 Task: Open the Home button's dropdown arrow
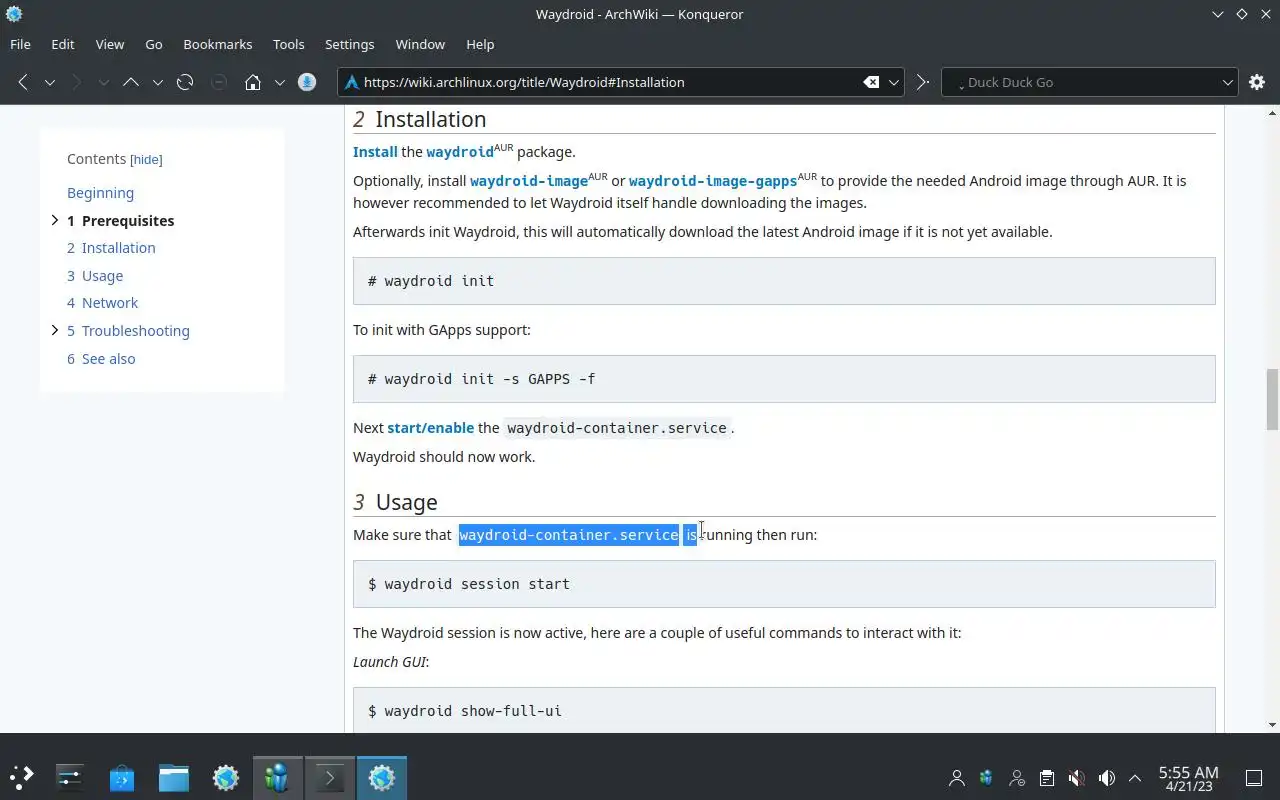click(280, 82)
